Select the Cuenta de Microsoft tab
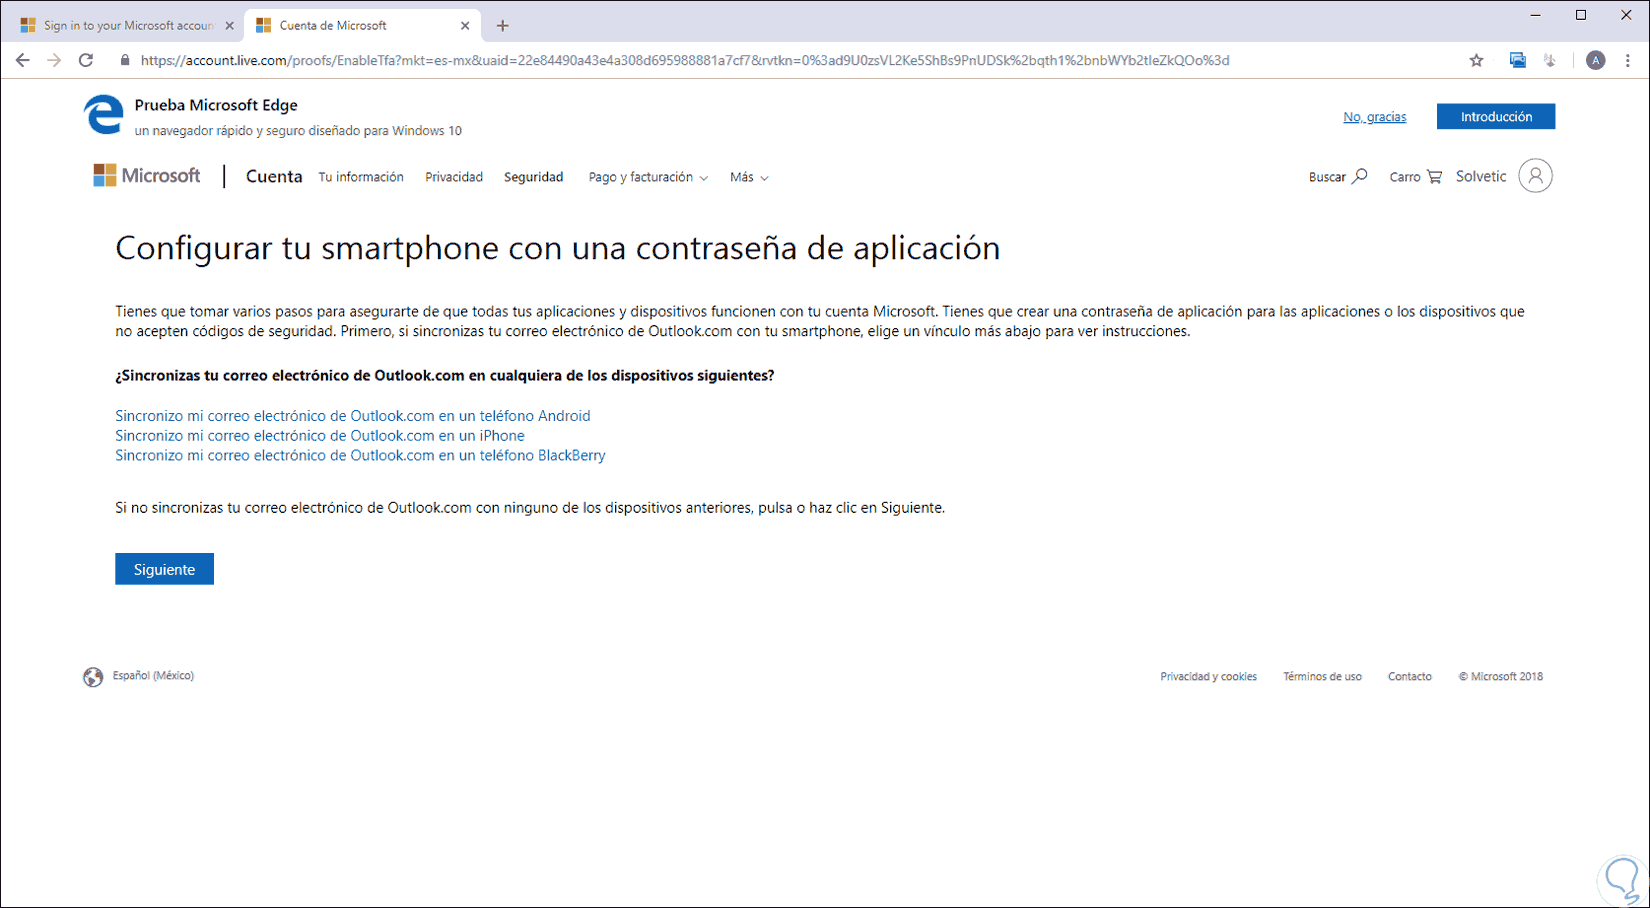This screenshot has height=908, width=1650. [362, 26]
